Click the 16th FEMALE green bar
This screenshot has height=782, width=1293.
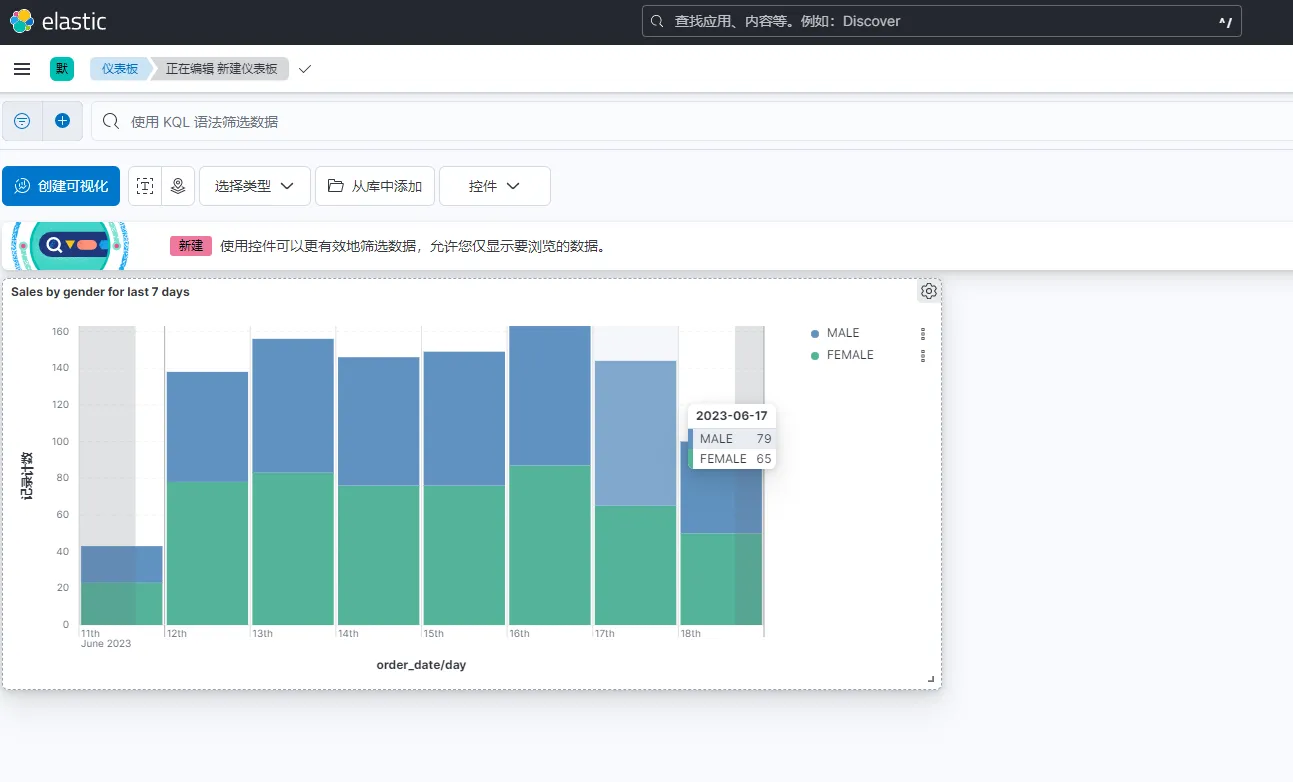coord(550,545)
